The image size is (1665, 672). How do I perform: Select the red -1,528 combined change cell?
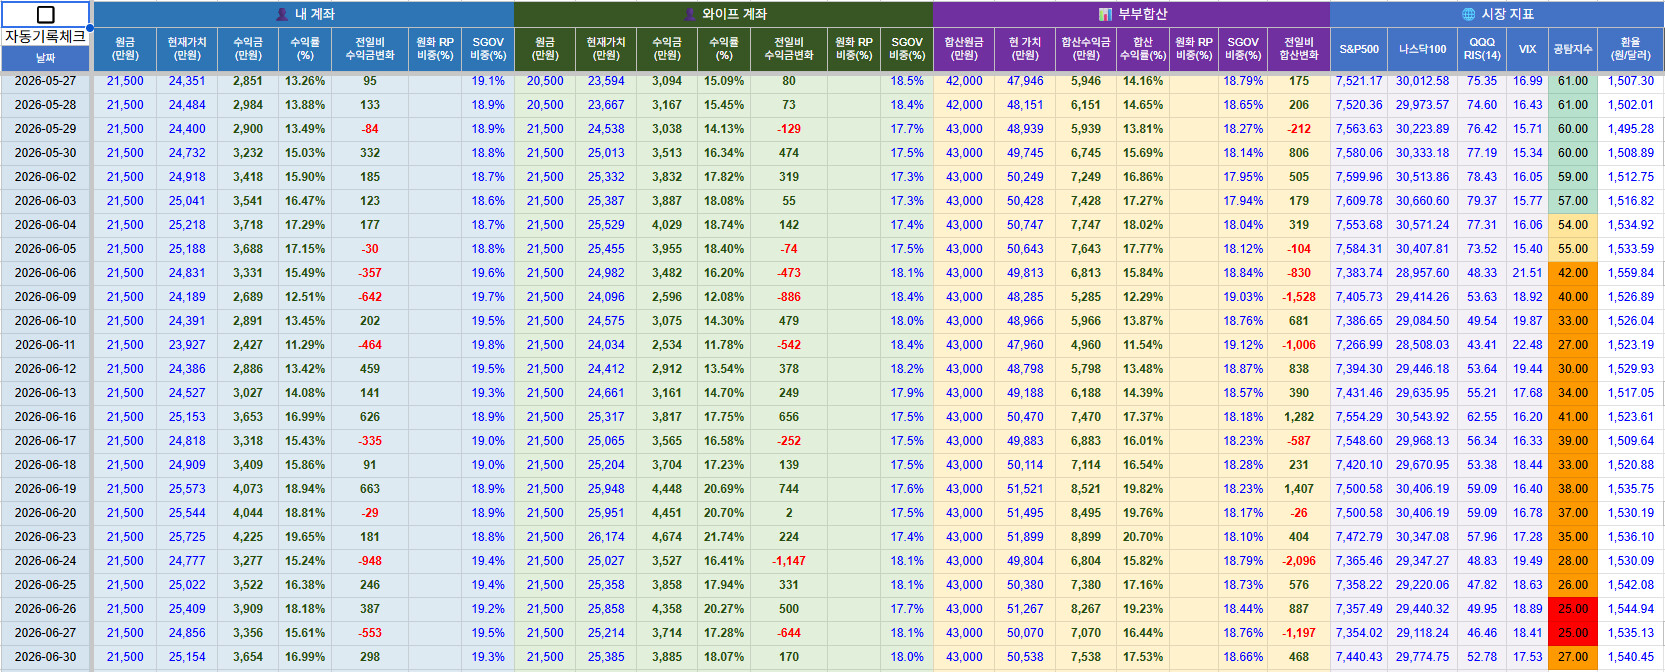[1299, 297]
